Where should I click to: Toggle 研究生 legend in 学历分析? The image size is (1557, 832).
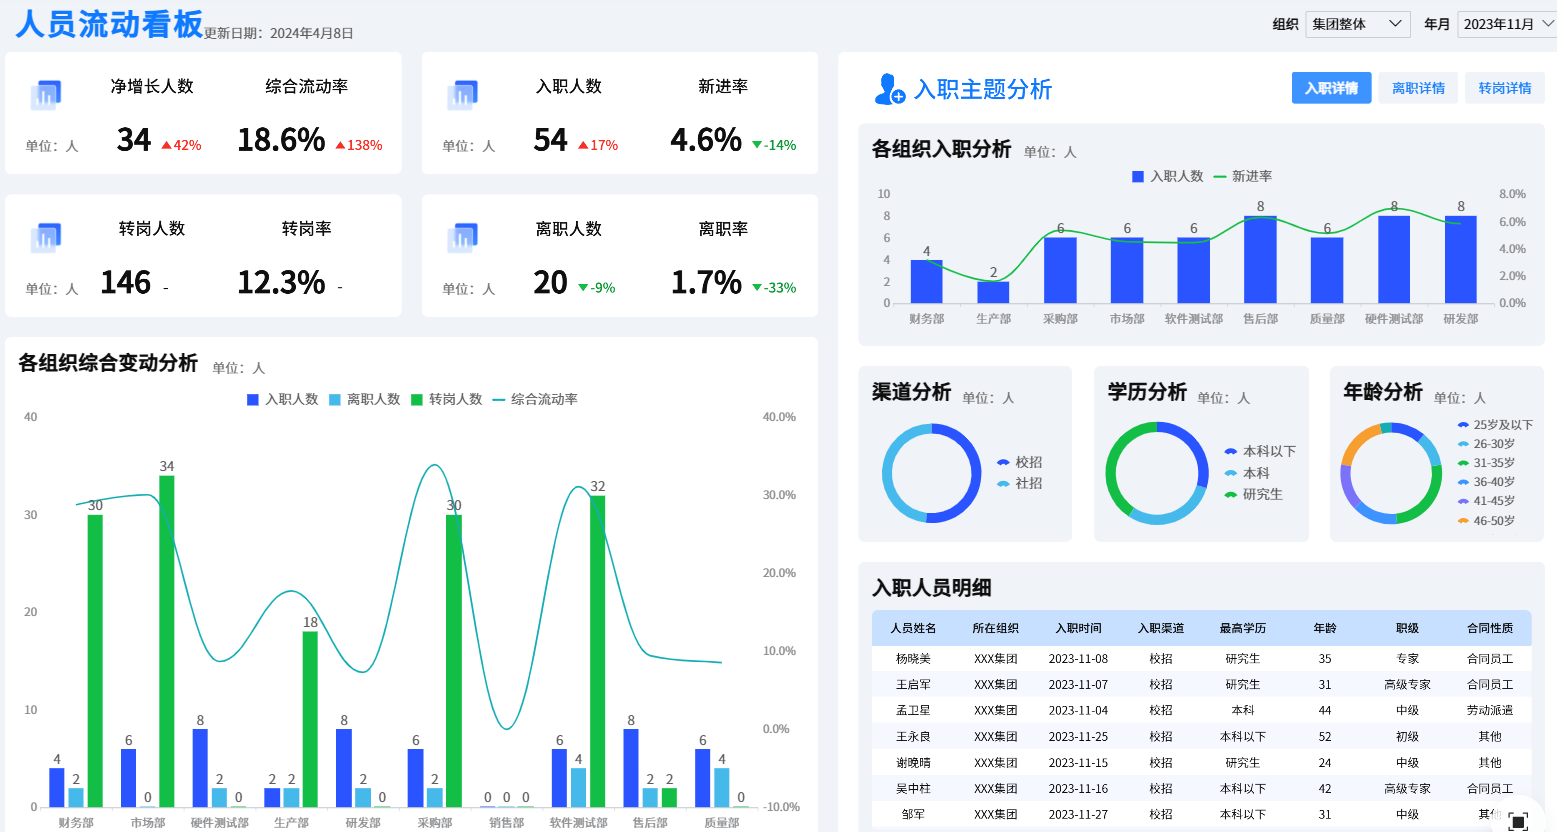1253,494
